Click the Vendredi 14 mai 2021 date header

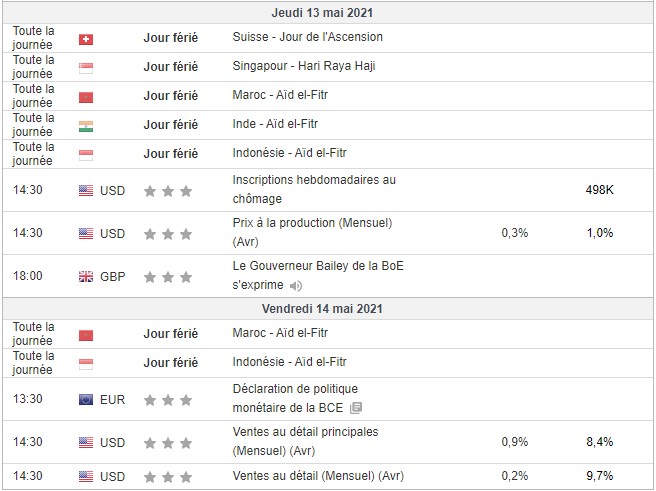click(x=329, y=309)
